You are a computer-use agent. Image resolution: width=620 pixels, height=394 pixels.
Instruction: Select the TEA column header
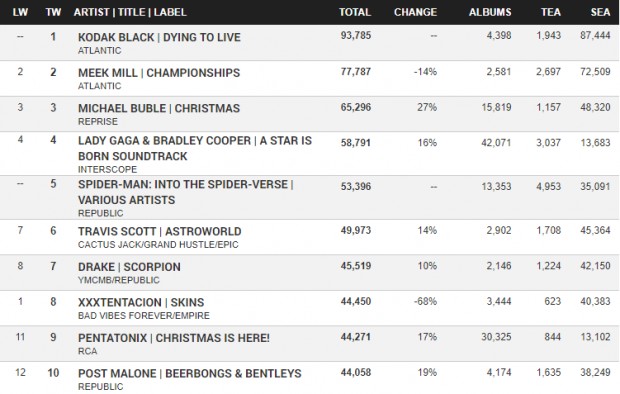(551, 12)
